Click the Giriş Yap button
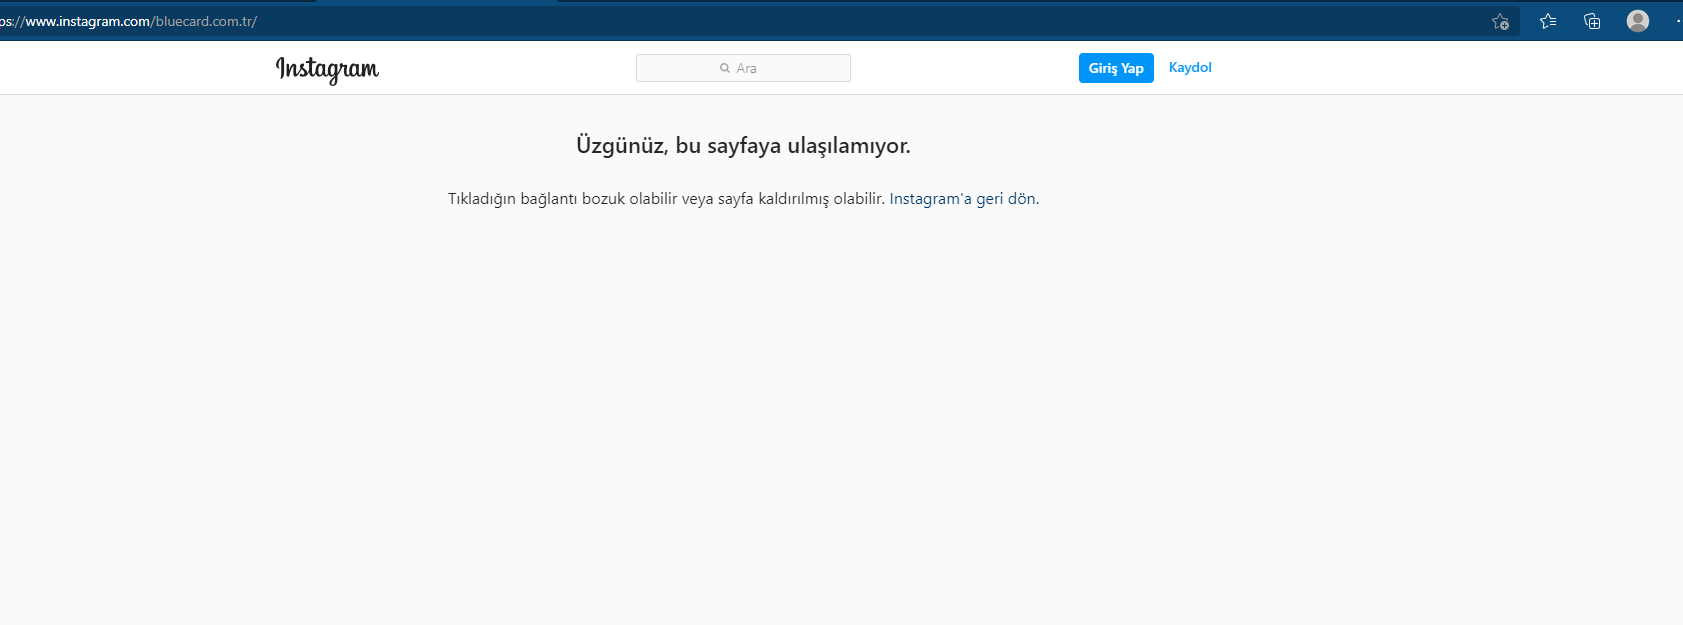This screenshot has width=1683, height=625. [x=1116, y=68]
